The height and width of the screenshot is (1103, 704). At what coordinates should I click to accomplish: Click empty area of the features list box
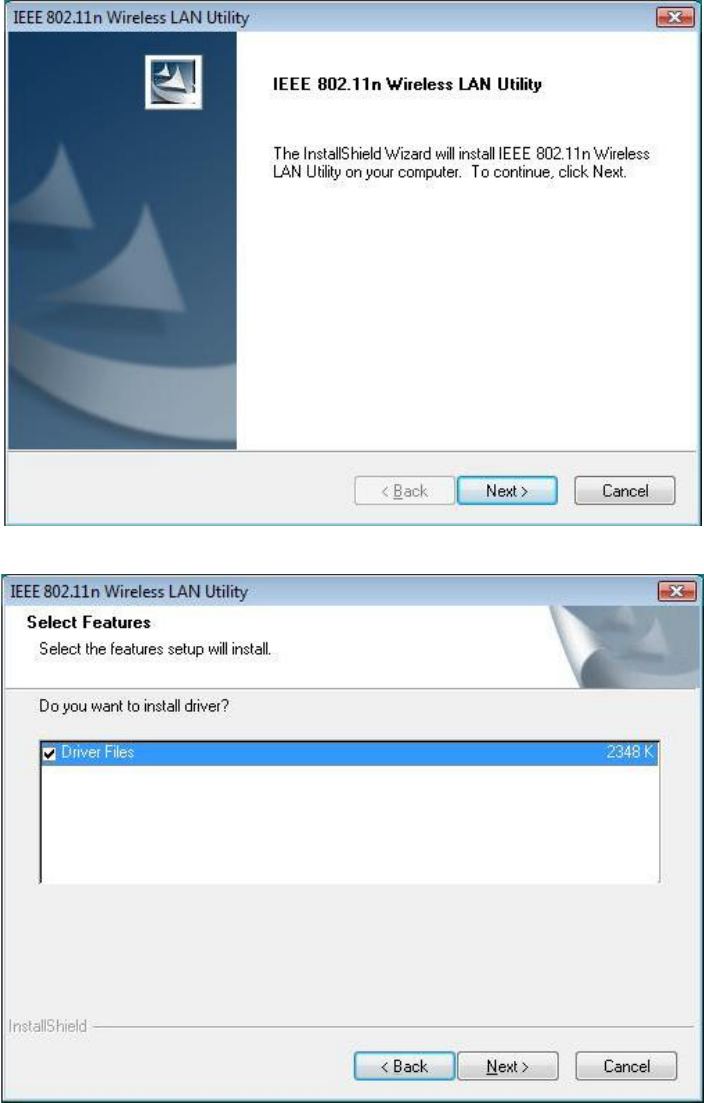click(350, 823)
